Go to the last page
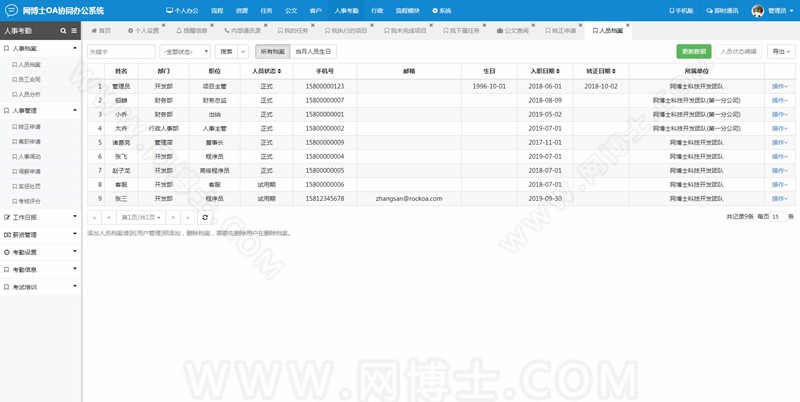 187,217
